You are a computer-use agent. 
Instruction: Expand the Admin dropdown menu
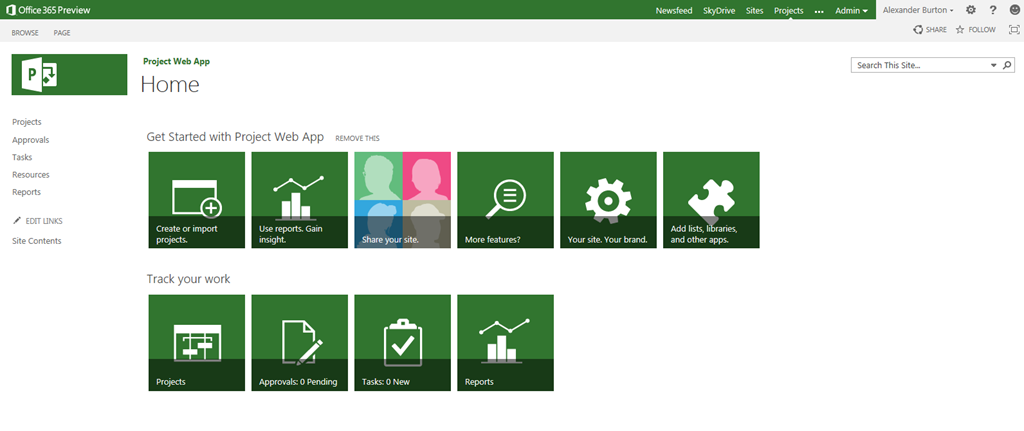tap(852, 10)
